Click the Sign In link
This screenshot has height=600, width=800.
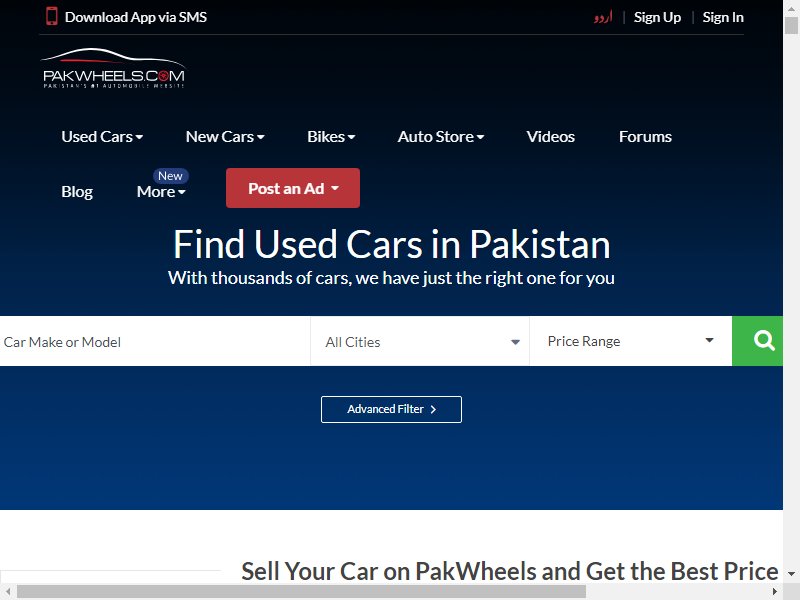point(723,17)
